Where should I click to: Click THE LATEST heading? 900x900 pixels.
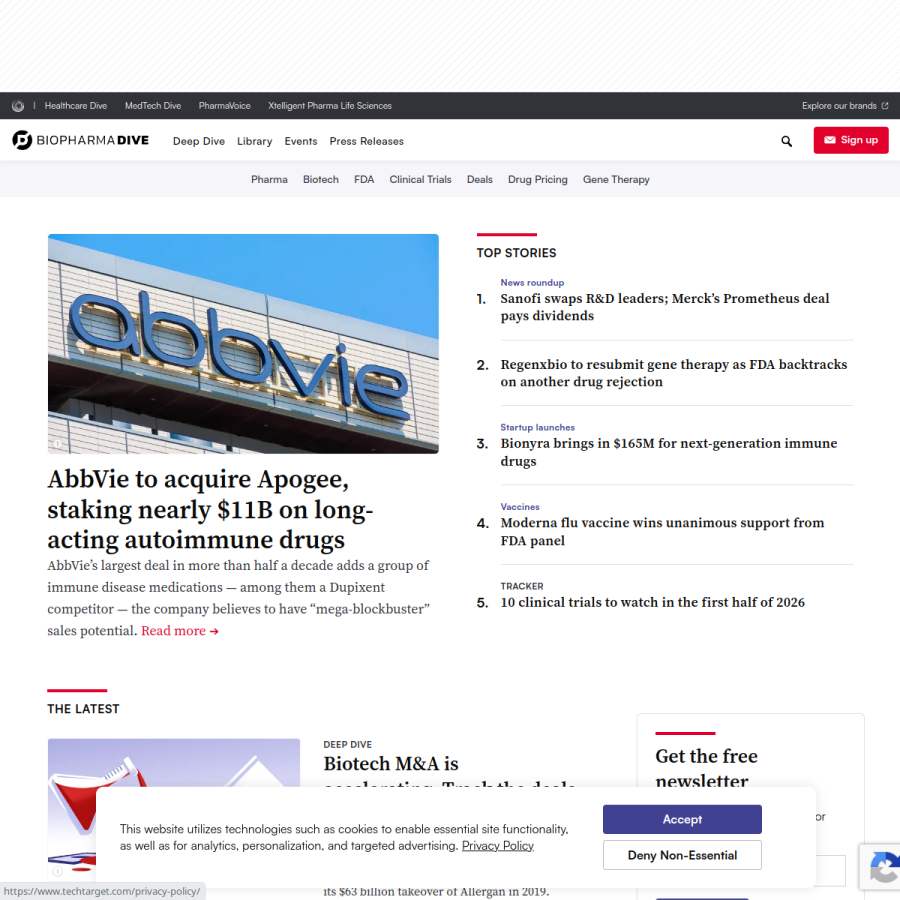[x=83, y=709]
